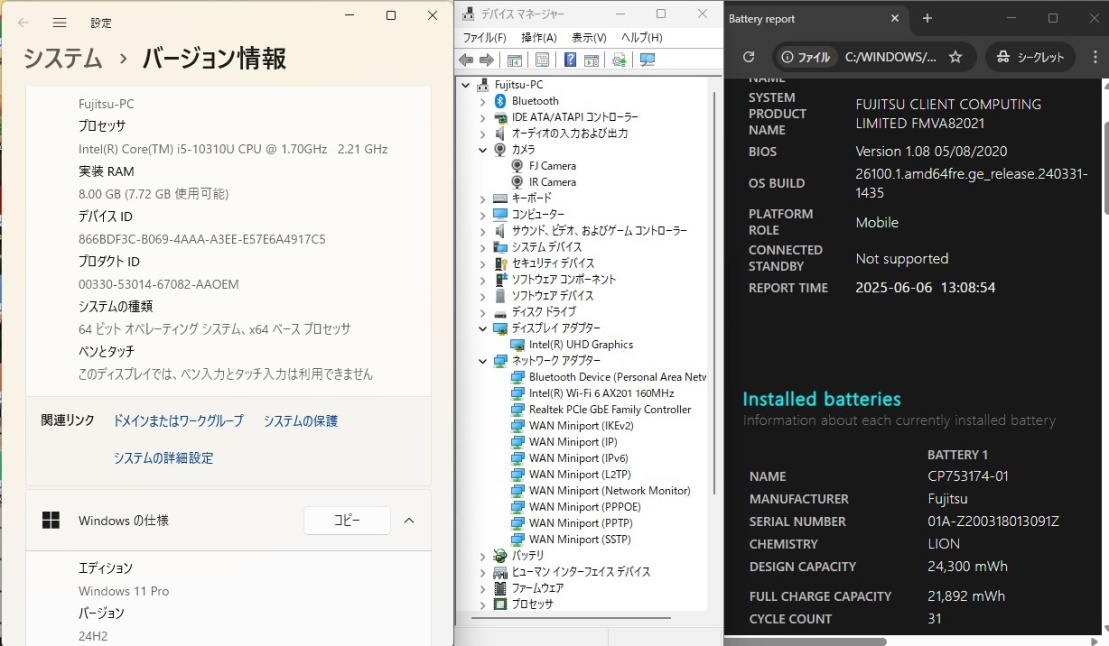Select the FJ Camera device

pos(552,166)
